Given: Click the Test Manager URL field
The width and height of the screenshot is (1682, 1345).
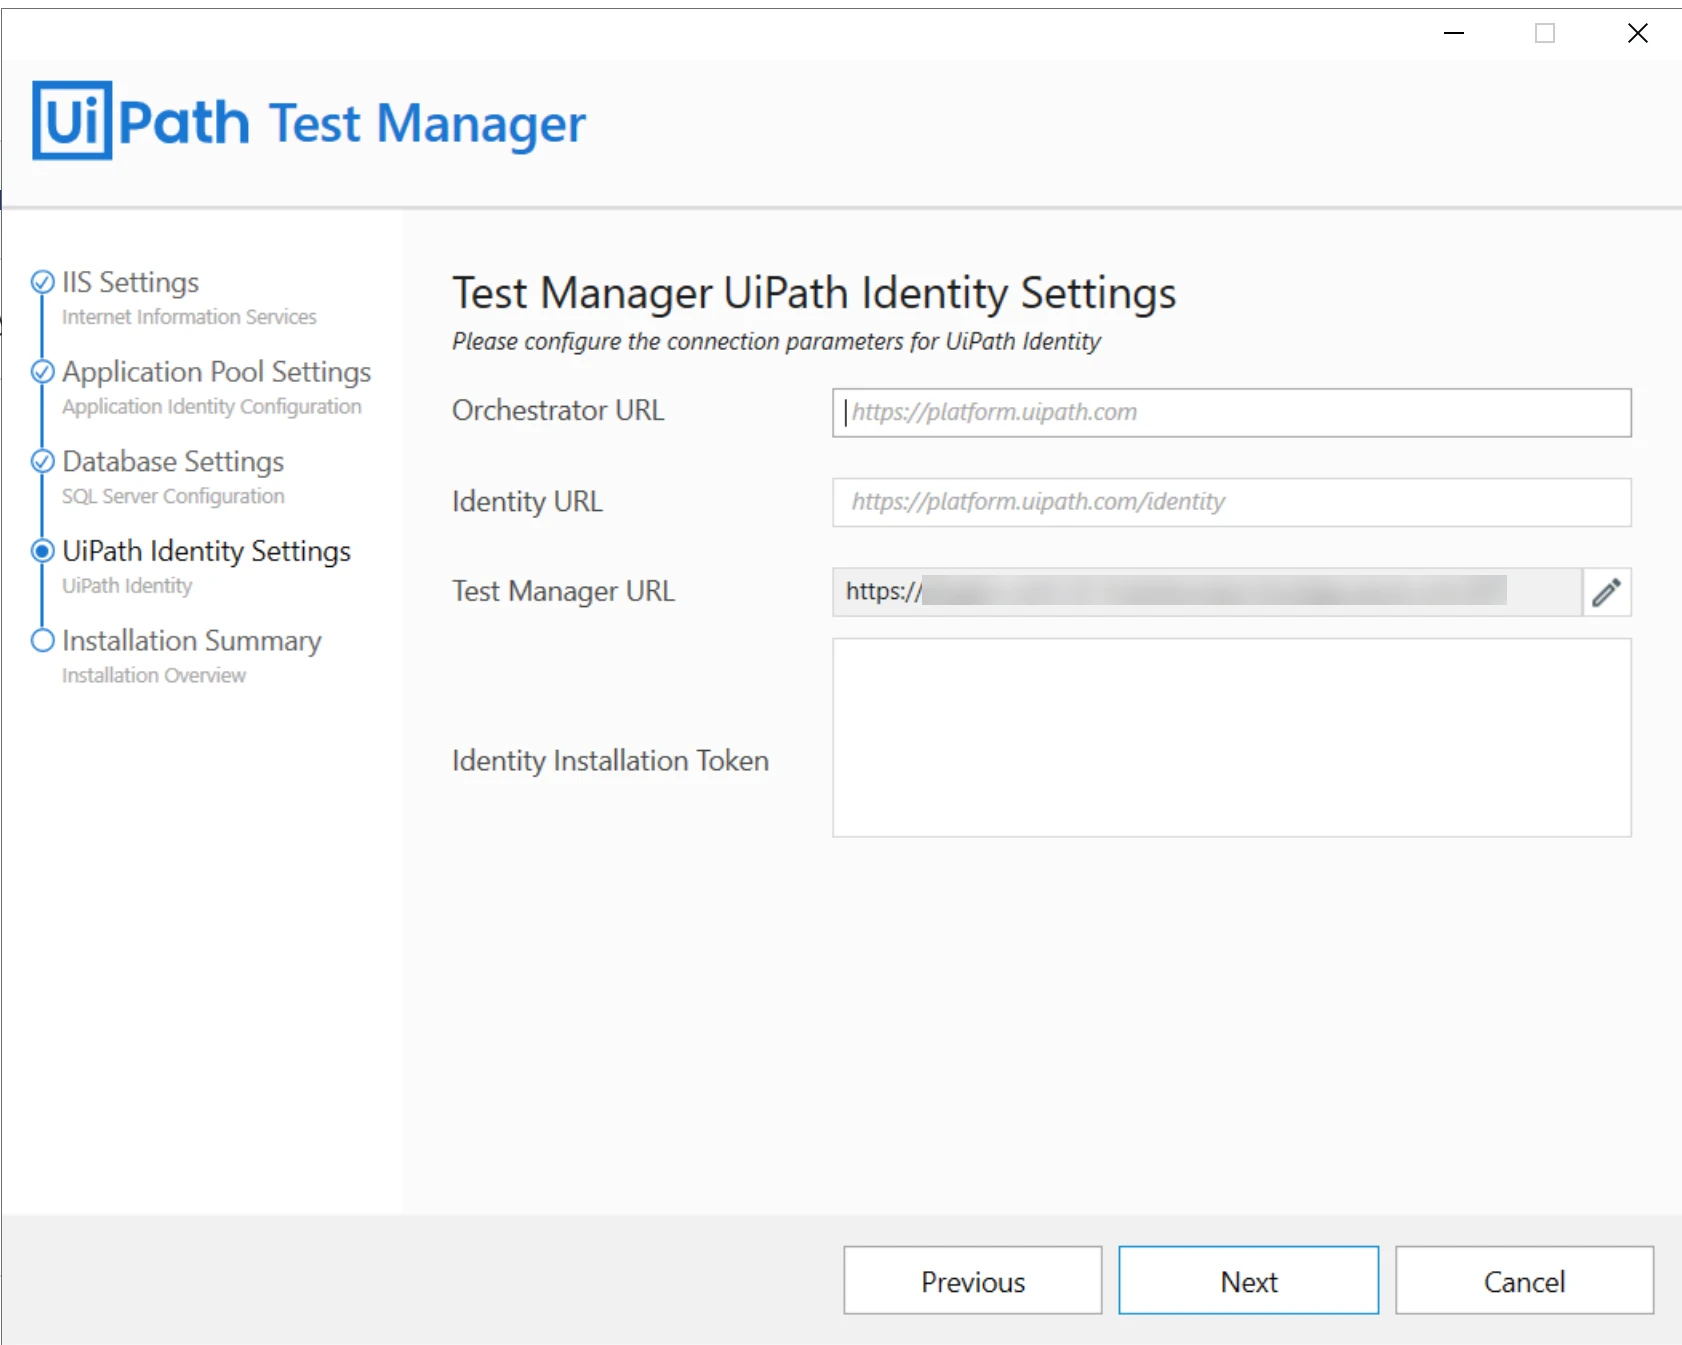Looking at the screenshot, I should [x=1207, y=592].
